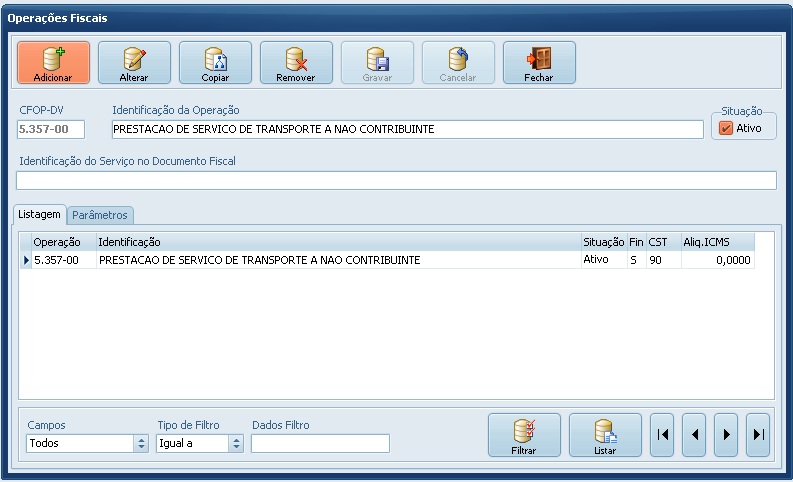Image resolution: width=793 pixels, height=482 pixels.
Task: Sort by the Operação column header
Action: [64, 242]
